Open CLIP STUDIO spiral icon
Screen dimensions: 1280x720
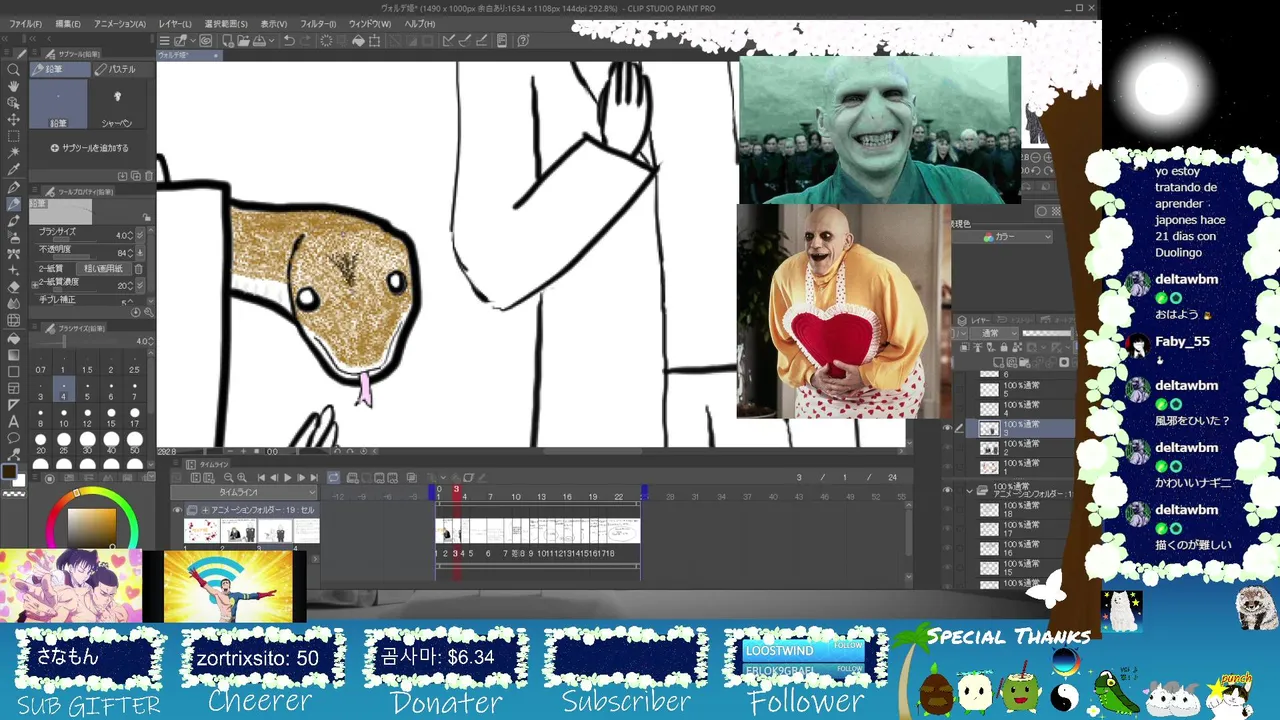[206, 41]
